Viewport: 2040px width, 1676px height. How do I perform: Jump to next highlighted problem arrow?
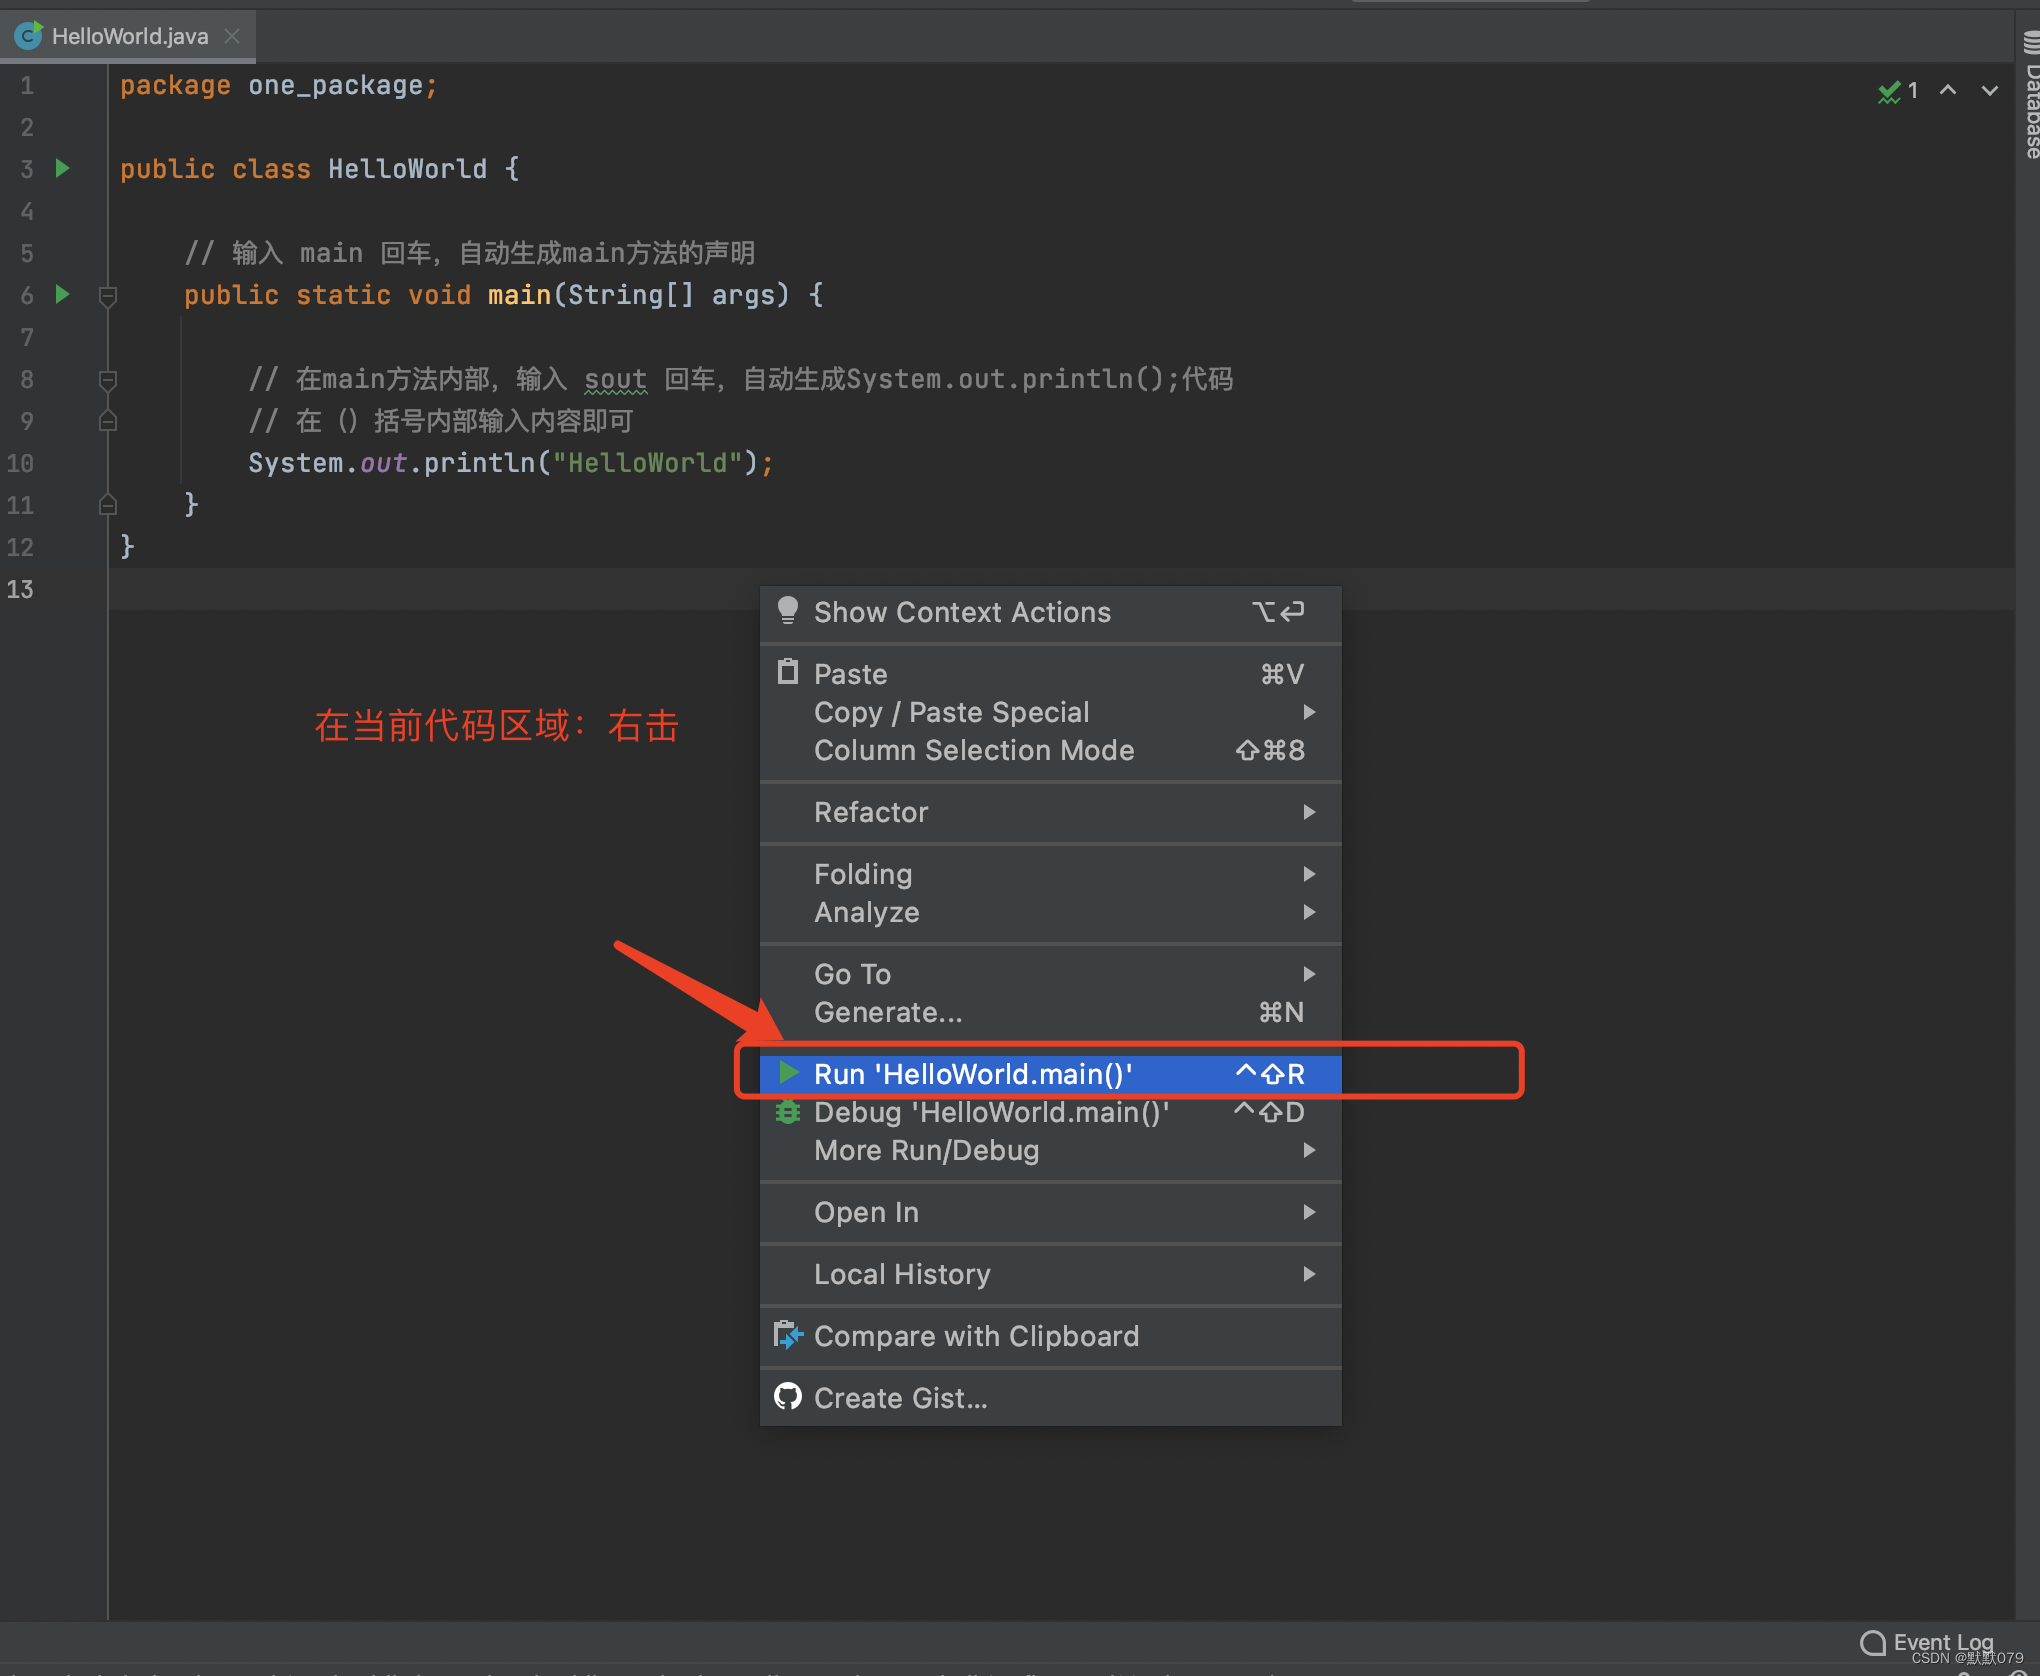(1990, 90)
